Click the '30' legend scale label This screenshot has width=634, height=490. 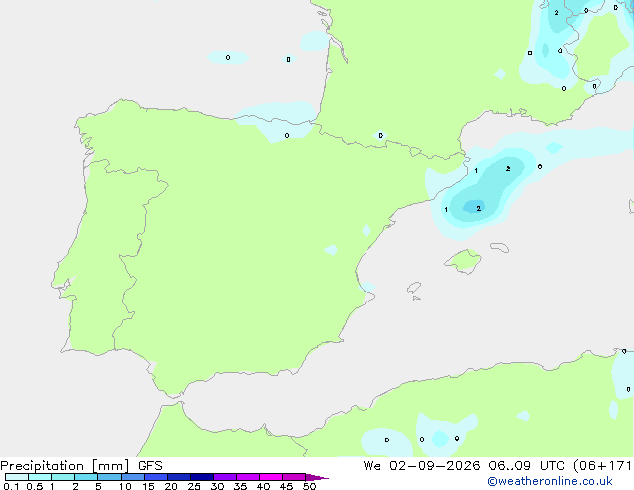pyautogui.click(x=217, y=486)
